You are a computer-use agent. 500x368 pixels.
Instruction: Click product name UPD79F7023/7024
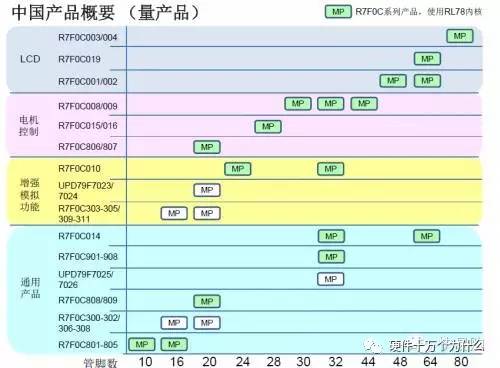pos(86,191)
